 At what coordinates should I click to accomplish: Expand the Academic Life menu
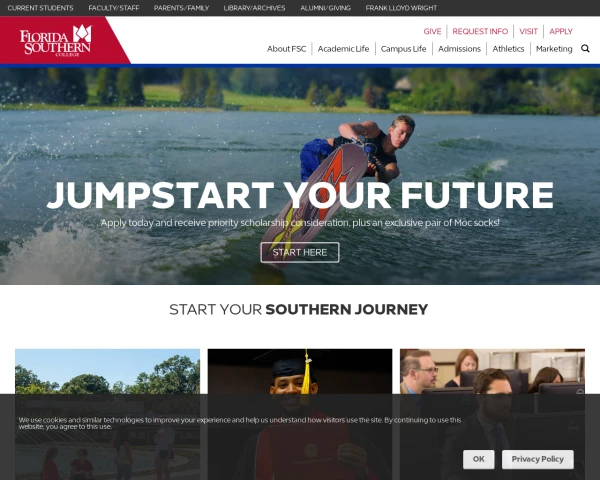tap(343, 49)
